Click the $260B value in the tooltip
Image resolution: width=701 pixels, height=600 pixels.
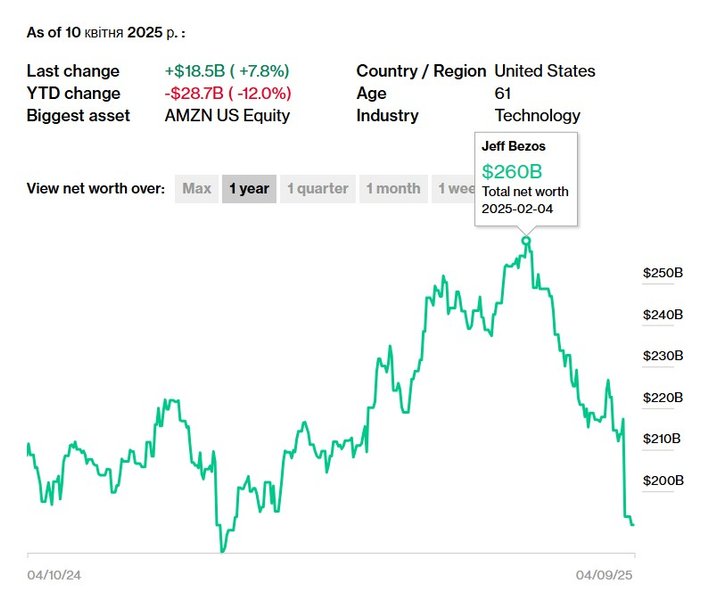pyautogui.click(x=511, y=170)
